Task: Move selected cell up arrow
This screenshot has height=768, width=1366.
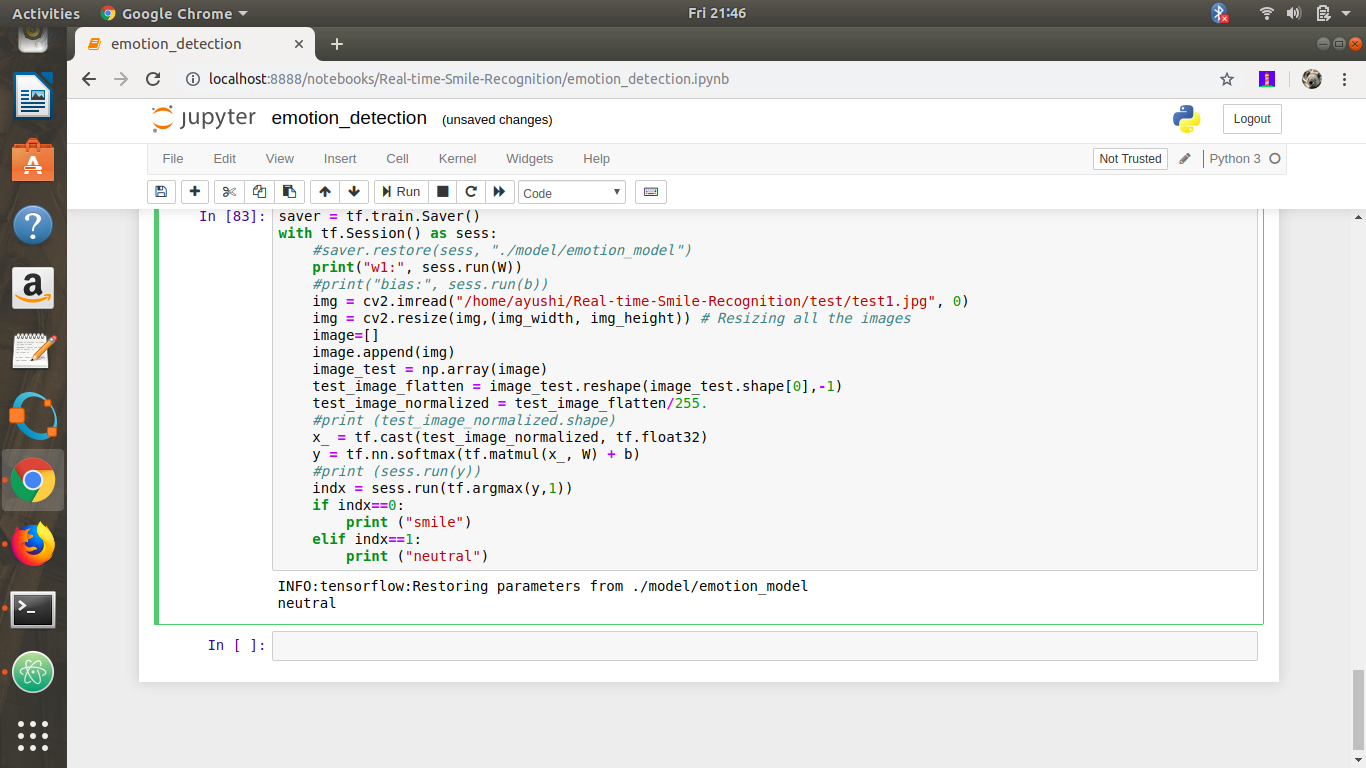Action: click(x=324, y=192)
